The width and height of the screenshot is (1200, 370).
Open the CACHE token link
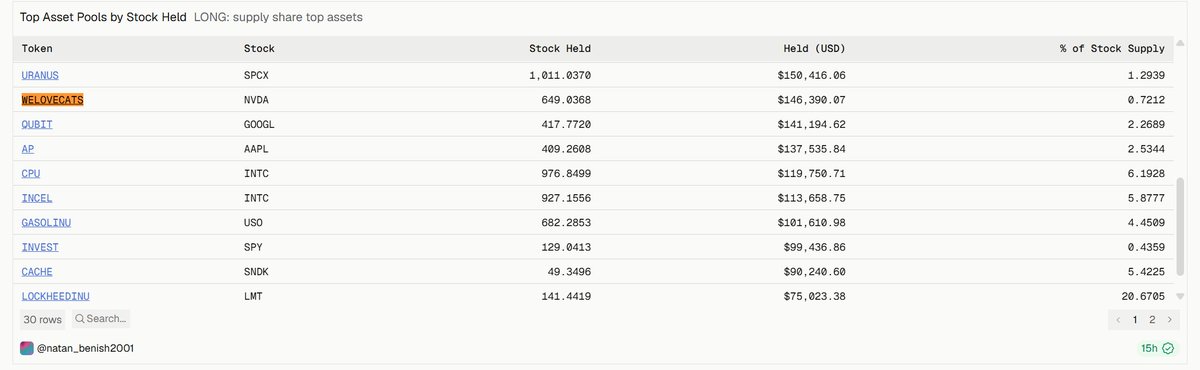[37, 272]
